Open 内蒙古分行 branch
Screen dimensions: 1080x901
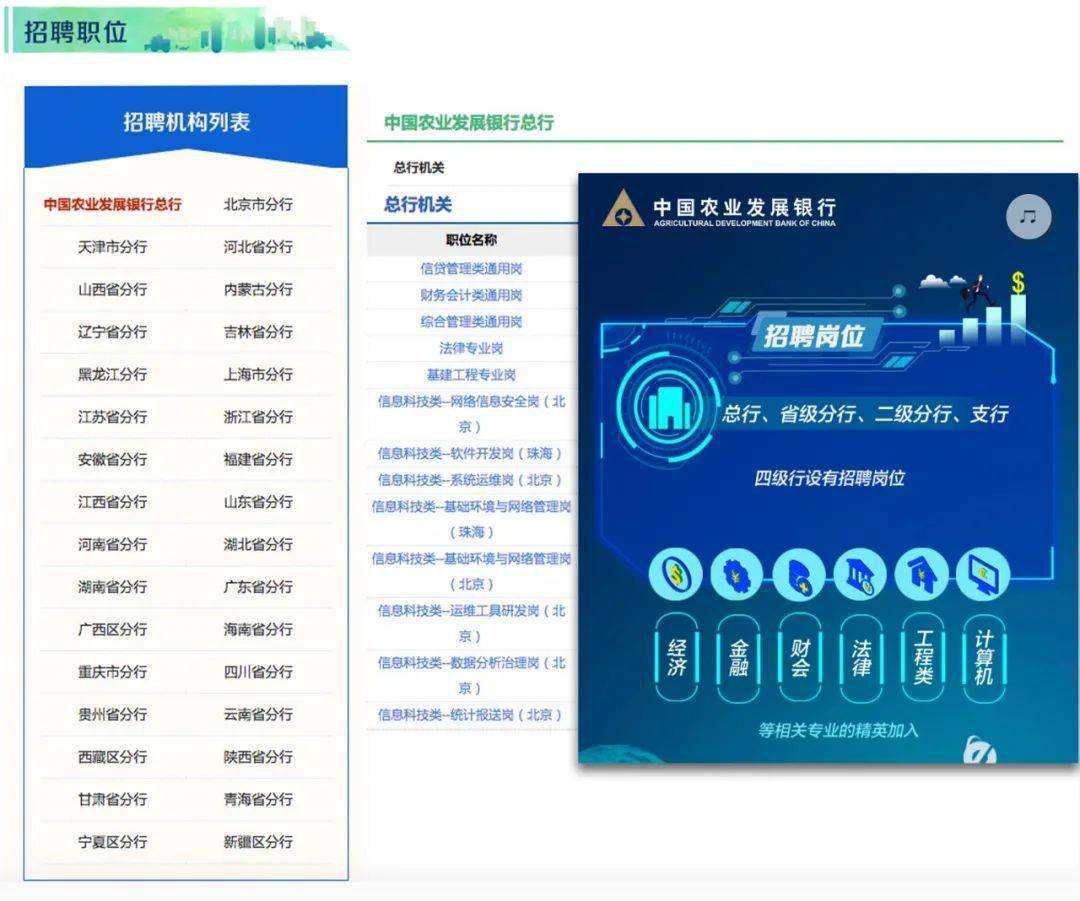(258, 289)
